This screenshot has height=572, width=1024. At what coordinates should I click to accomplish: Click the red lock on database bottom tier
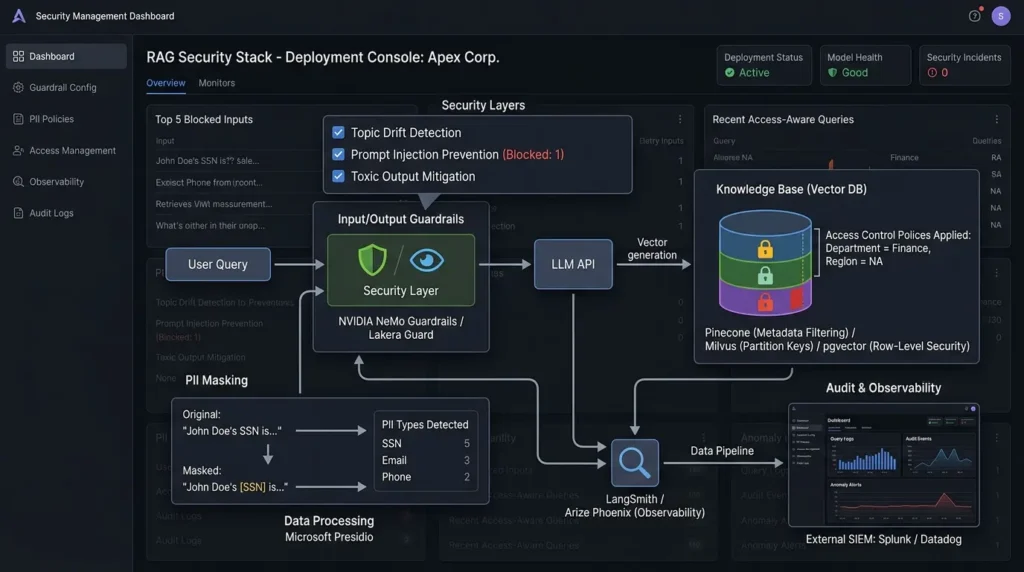[x=765, y=302]
